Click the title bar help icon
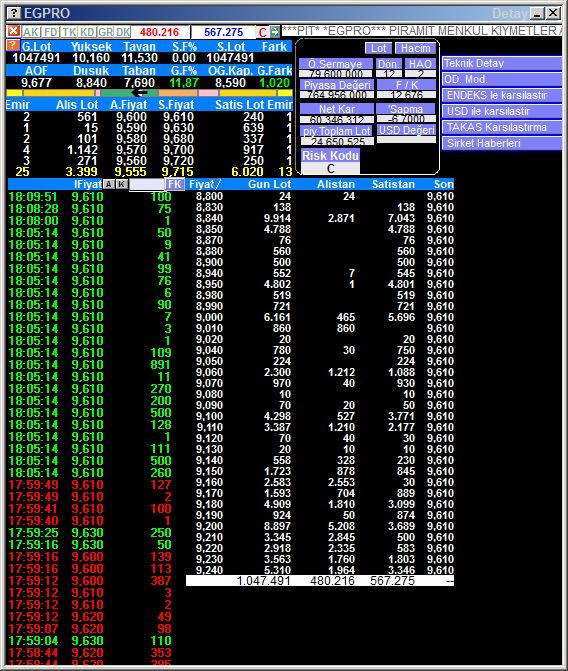 (14, 13)
